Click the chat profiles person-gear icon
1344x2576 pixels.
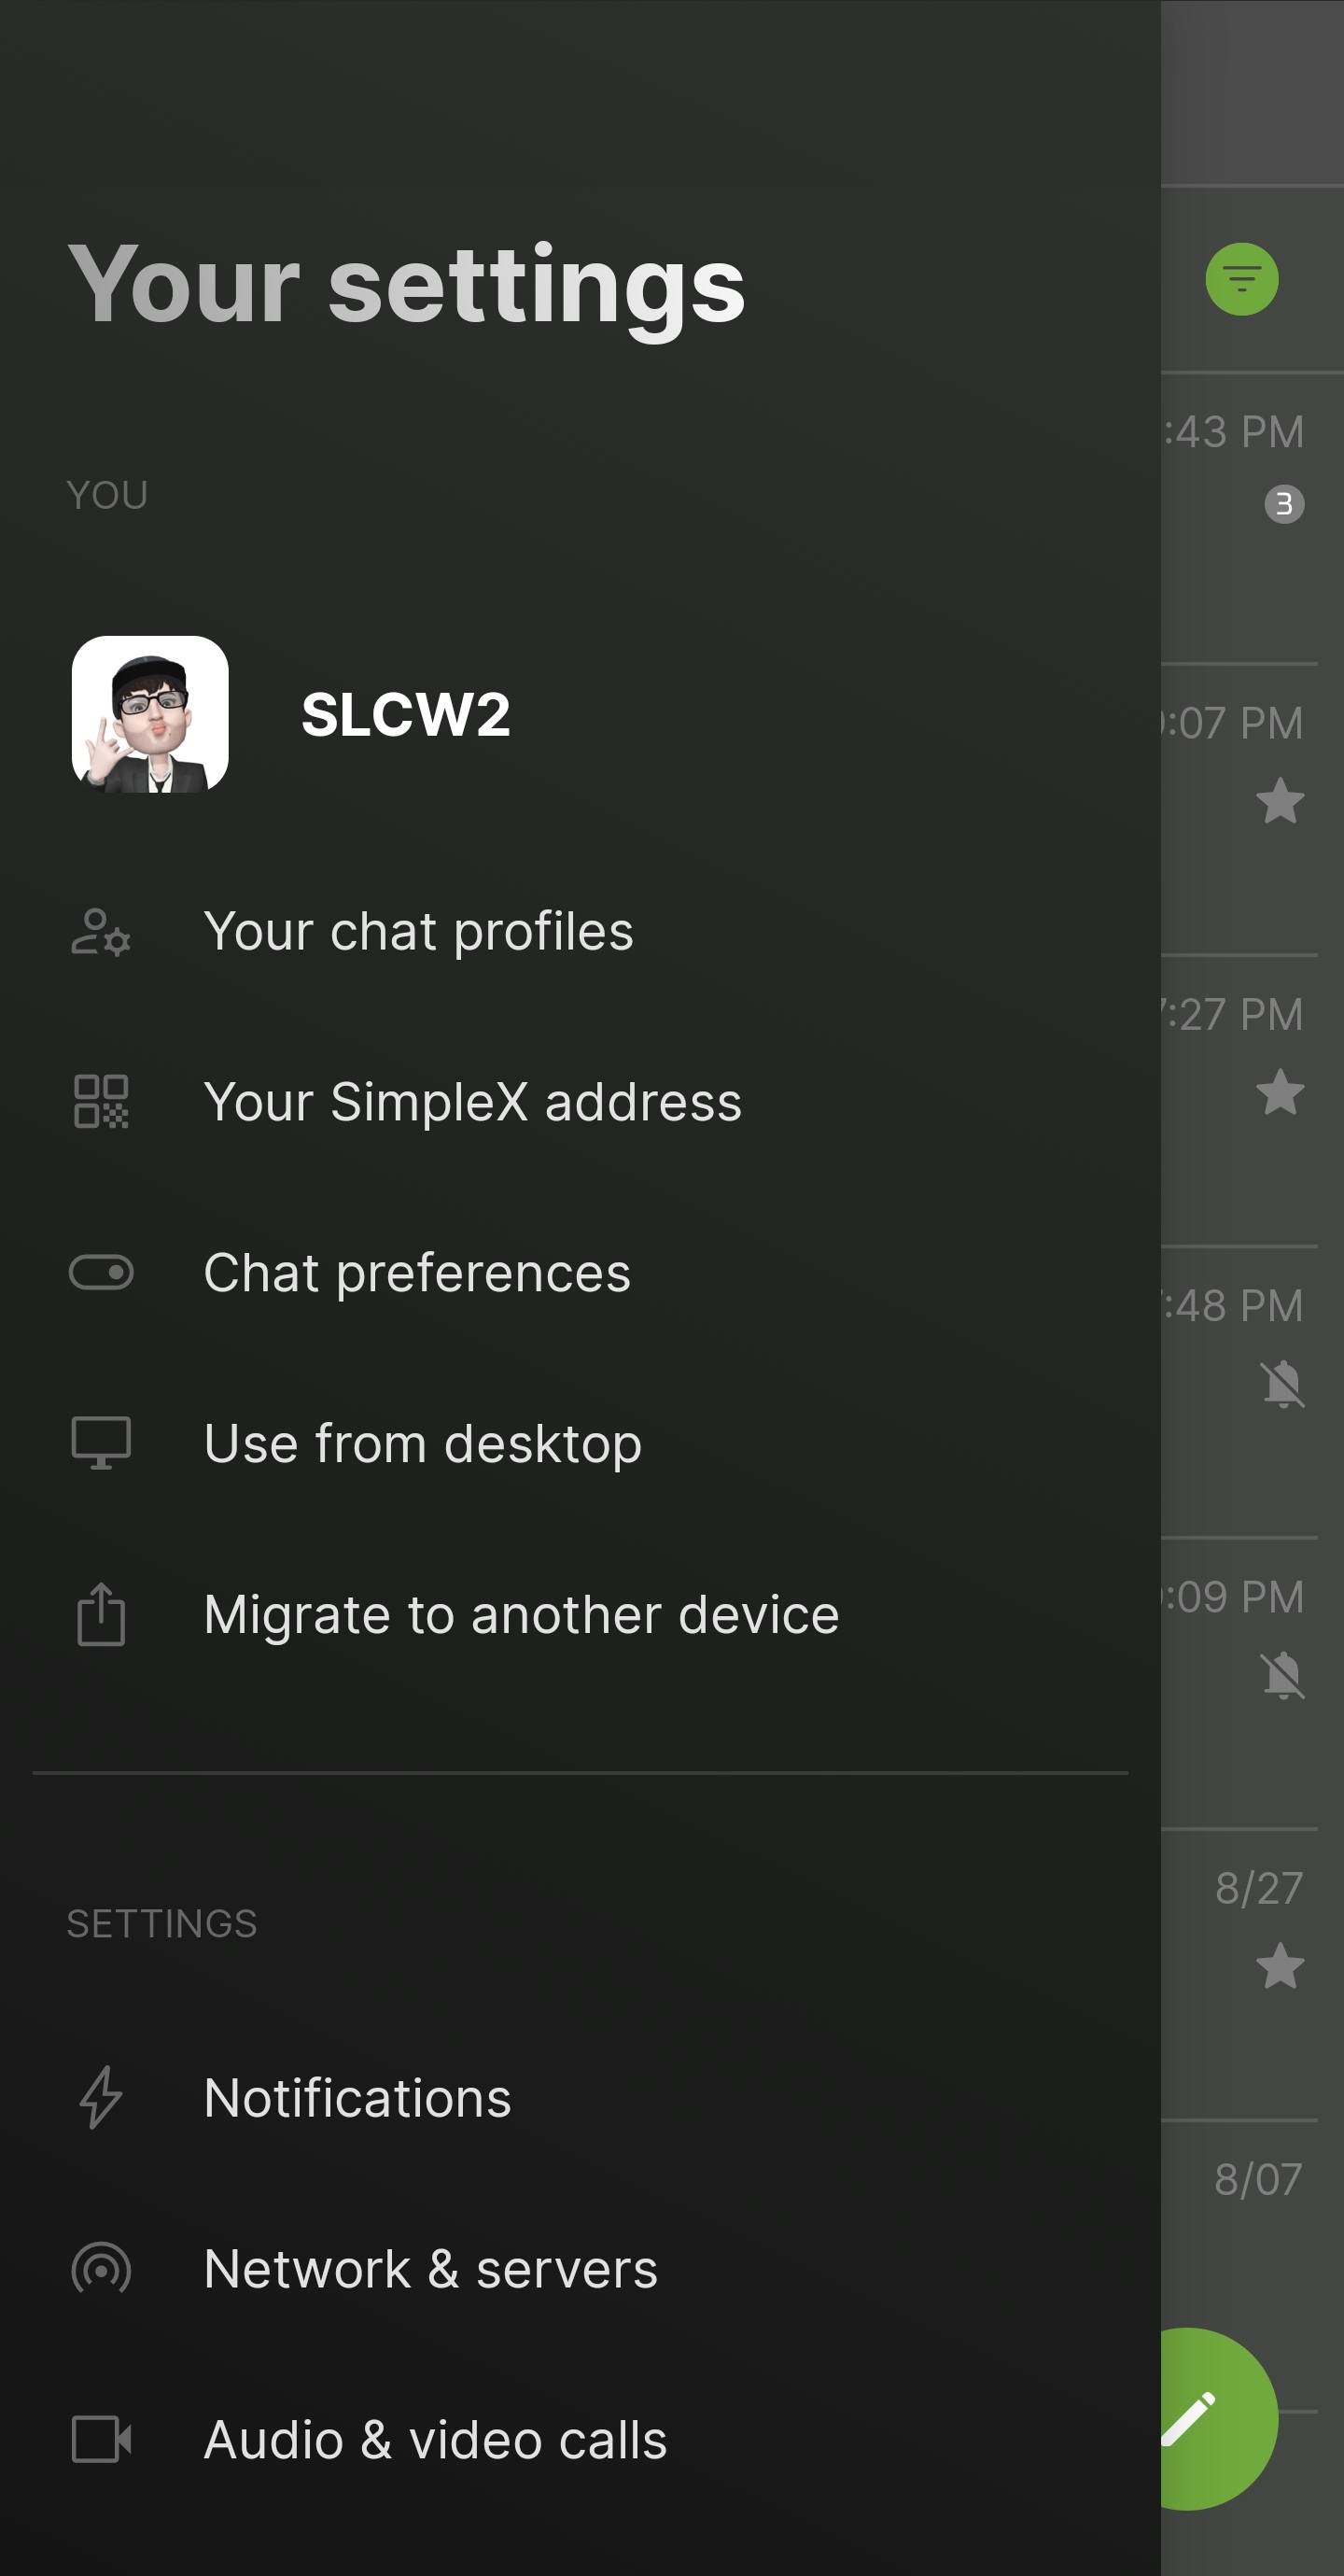pos(101,932)
